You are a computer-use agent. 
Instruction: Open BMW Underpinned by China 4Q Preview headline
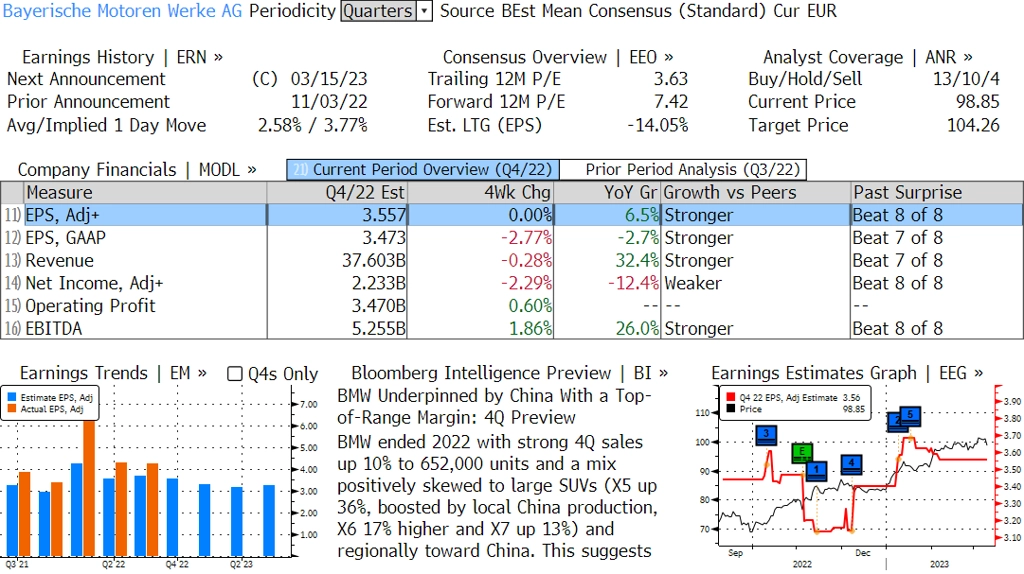(494, 406)
